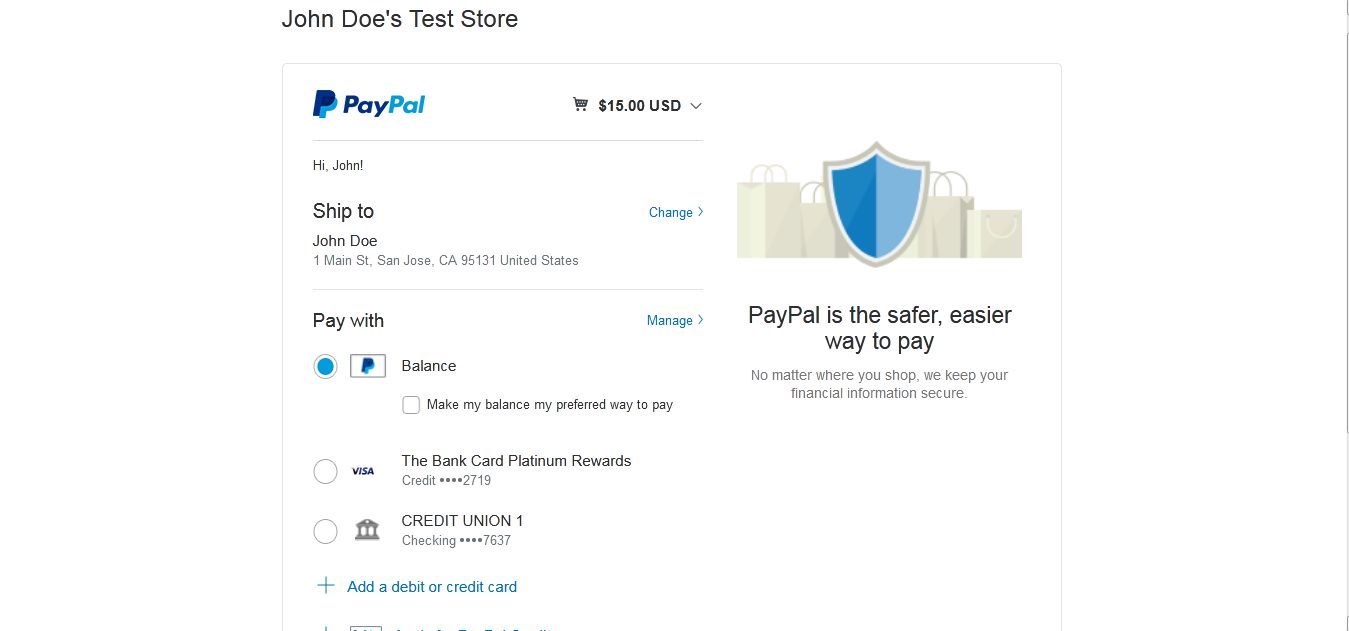This screenshot has width=1349, height=631.
Task: Click the Visa card icon
Action: pos(362,470)
